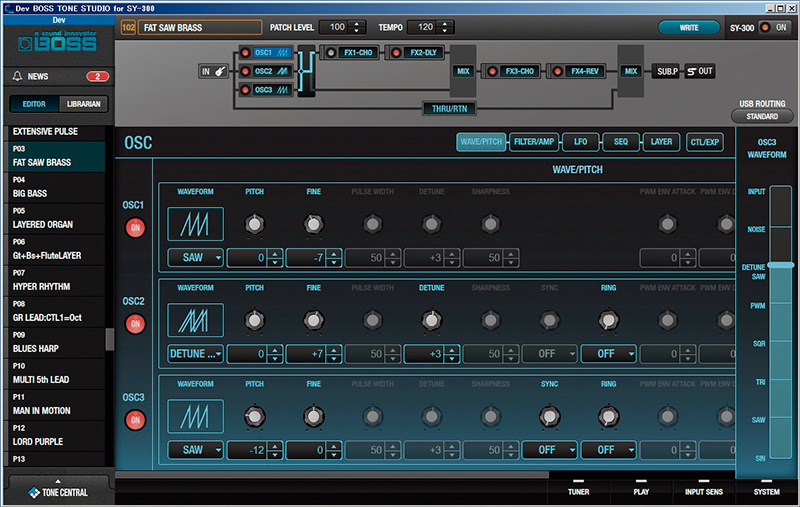Click the BOSS logo
This screenshot has height=507, width=800.
pyautogui.click(x=57, y=41)
